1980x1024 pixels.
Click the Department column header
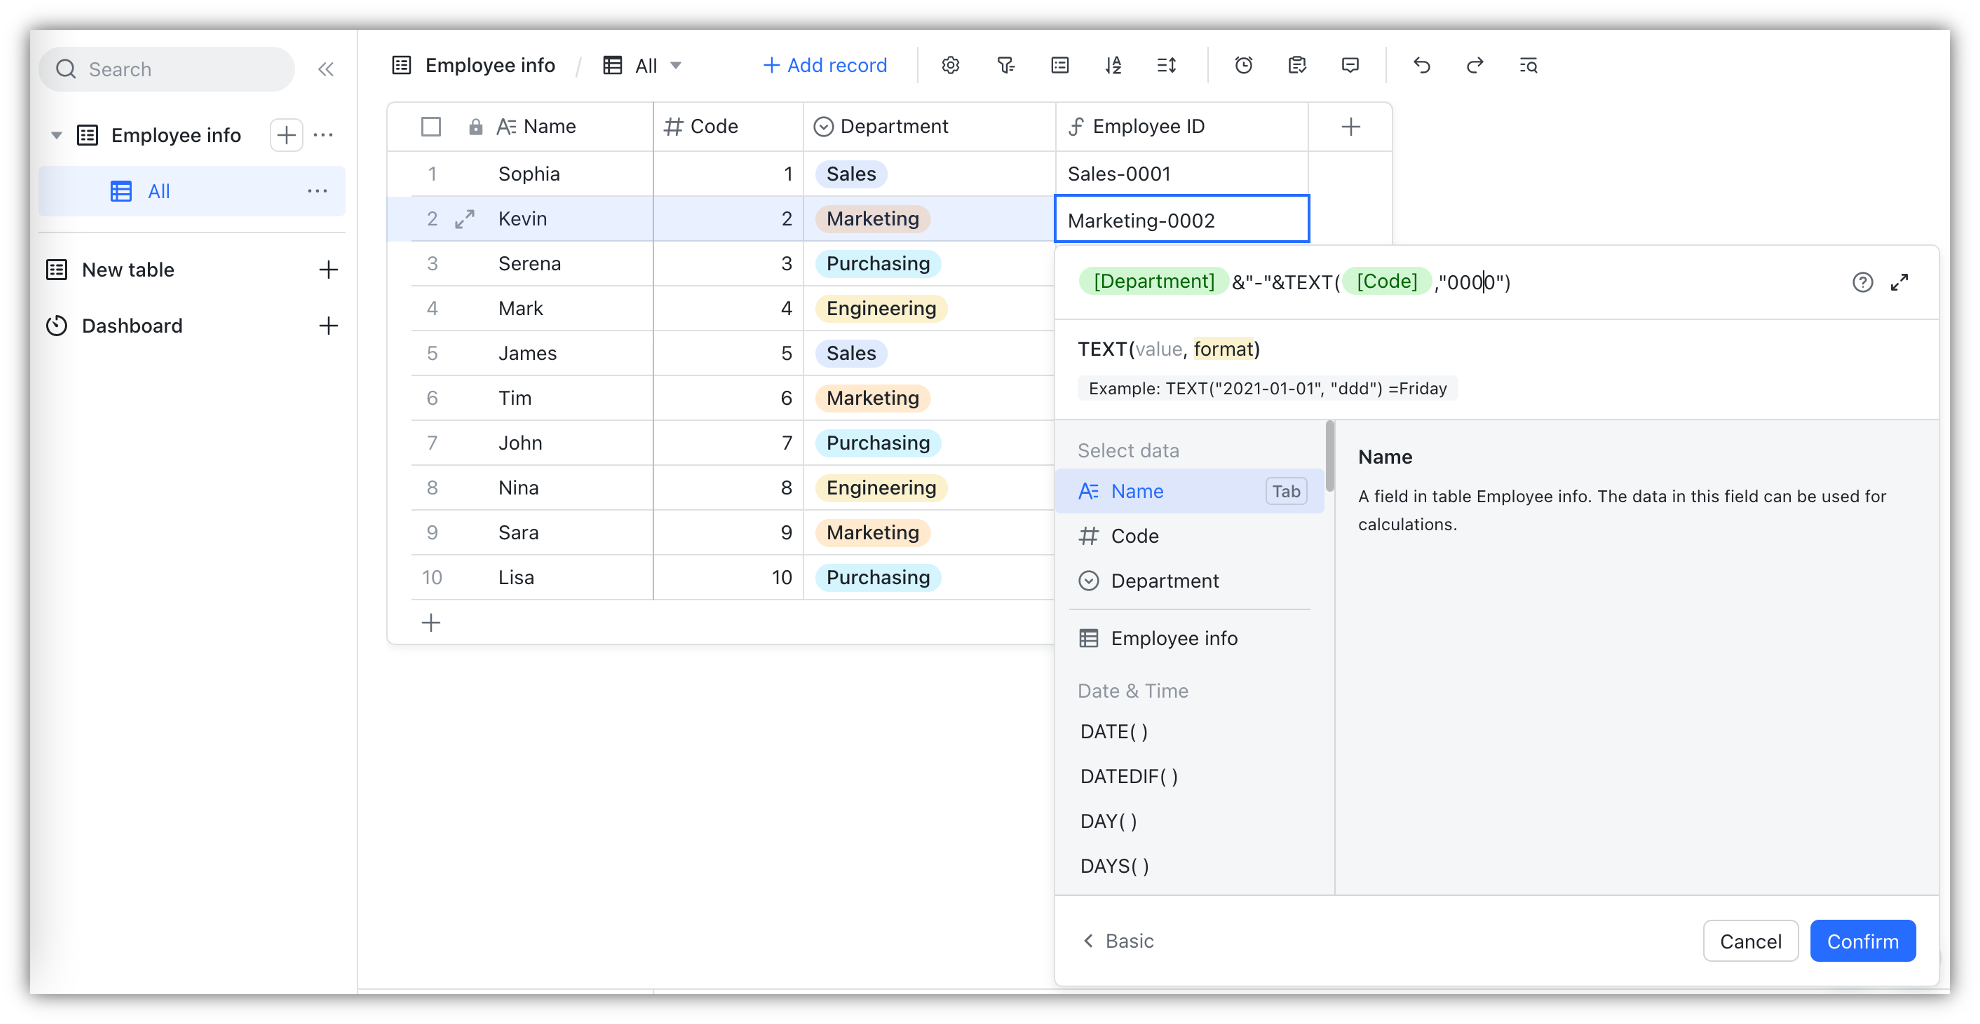[x=929, y=127]
